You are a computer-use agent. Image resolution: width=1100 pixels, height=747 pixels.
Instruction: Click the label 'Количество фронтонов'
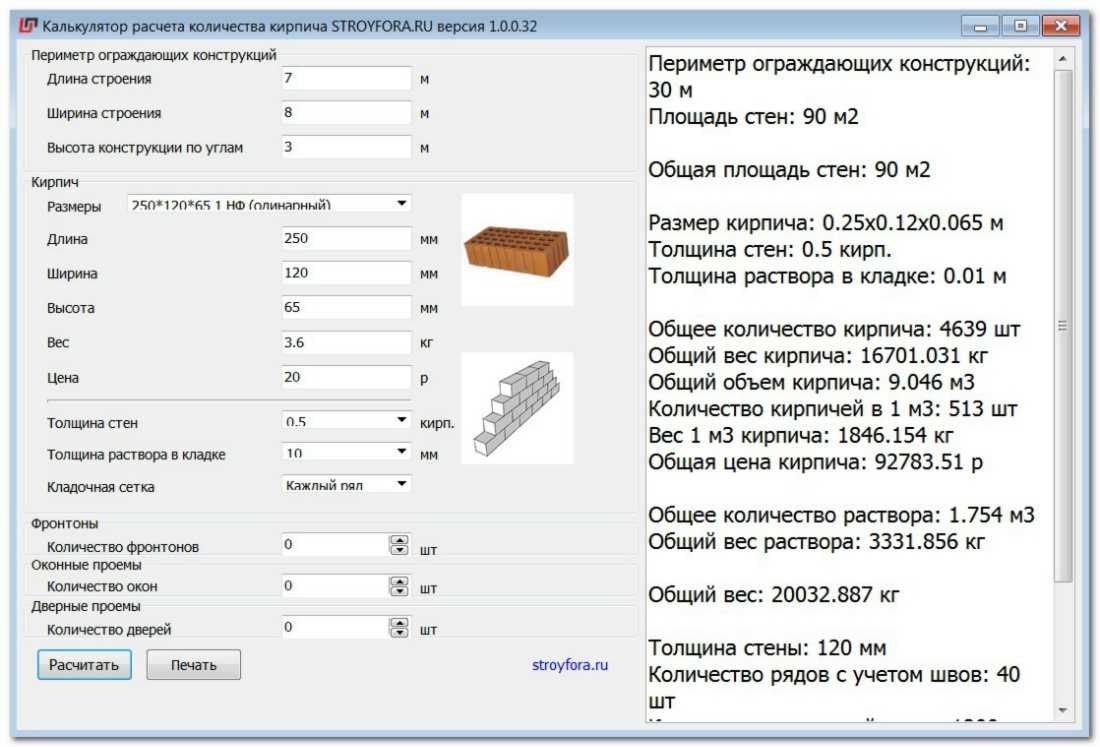tap(123, 546)
